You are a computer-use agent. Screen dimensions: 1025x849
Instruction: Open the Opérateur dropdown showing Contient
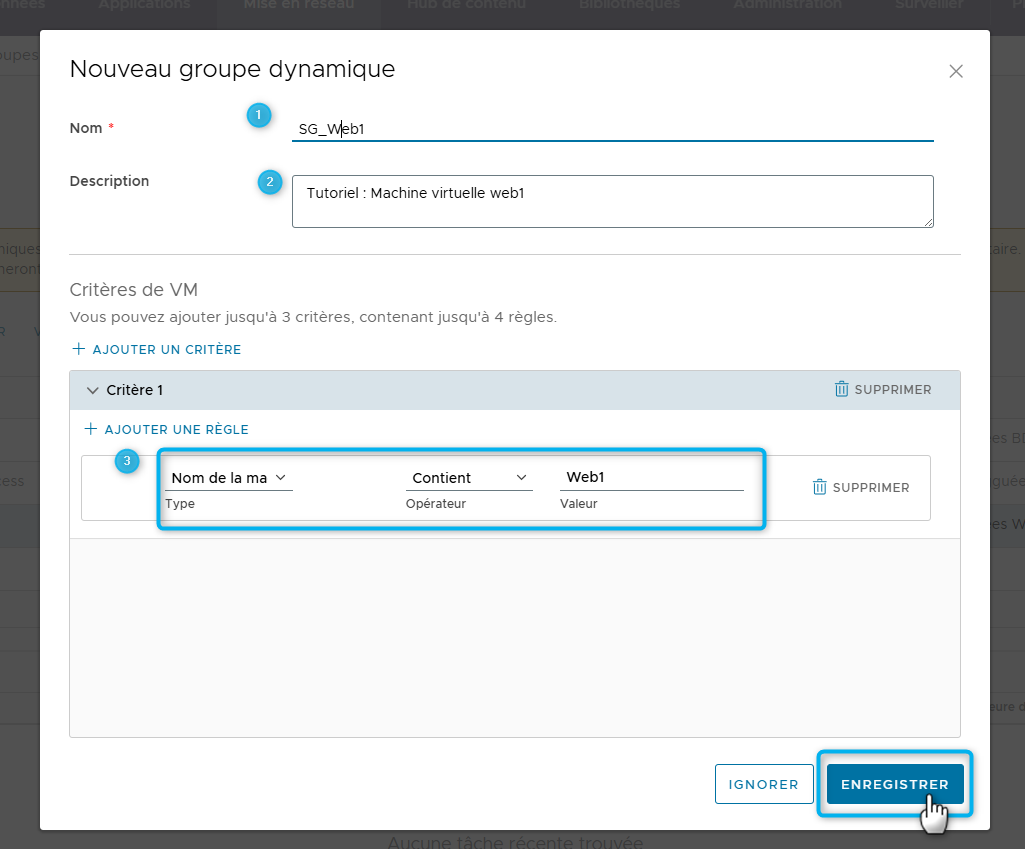(468, 478)
